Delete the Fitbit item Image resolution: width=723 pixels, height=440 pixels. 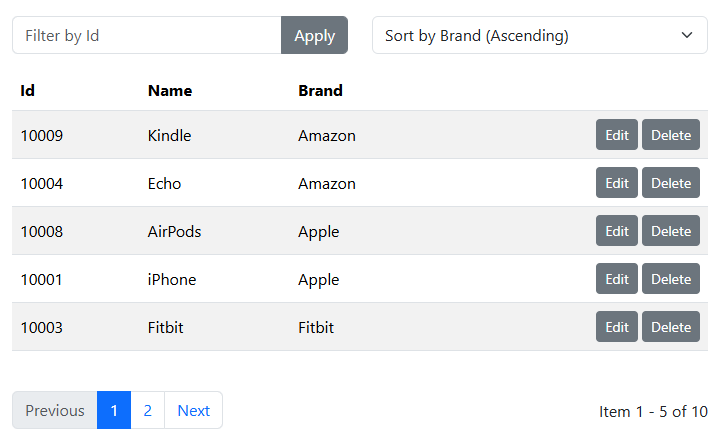point(670,327)
